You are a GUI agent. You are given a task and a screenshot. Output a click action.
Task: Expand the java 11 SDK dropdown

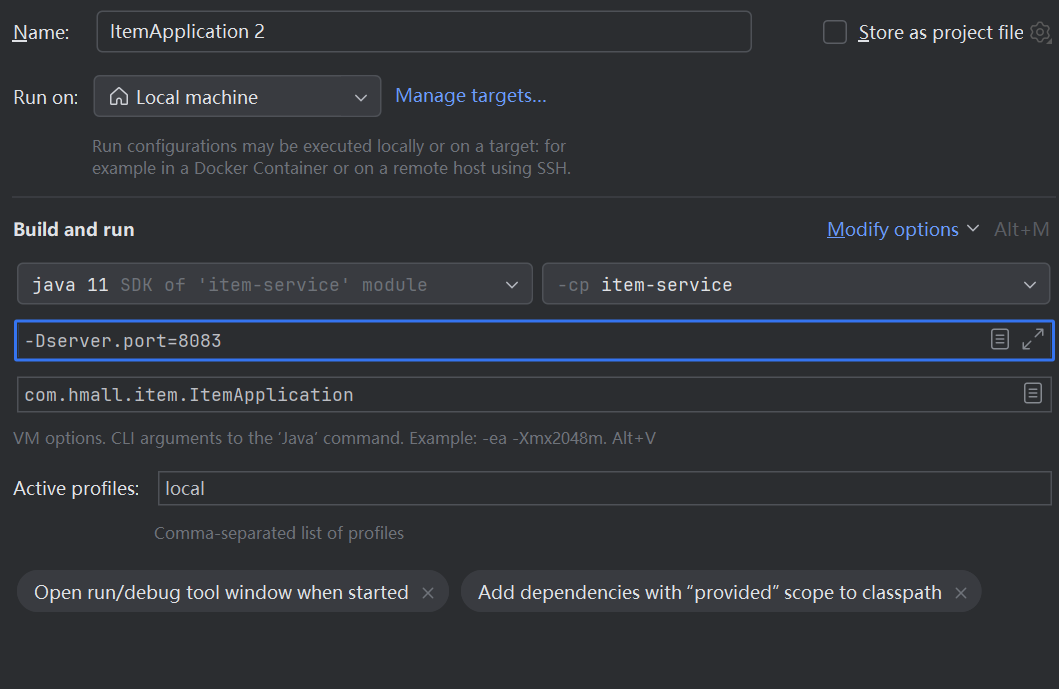tap(275, 285)
